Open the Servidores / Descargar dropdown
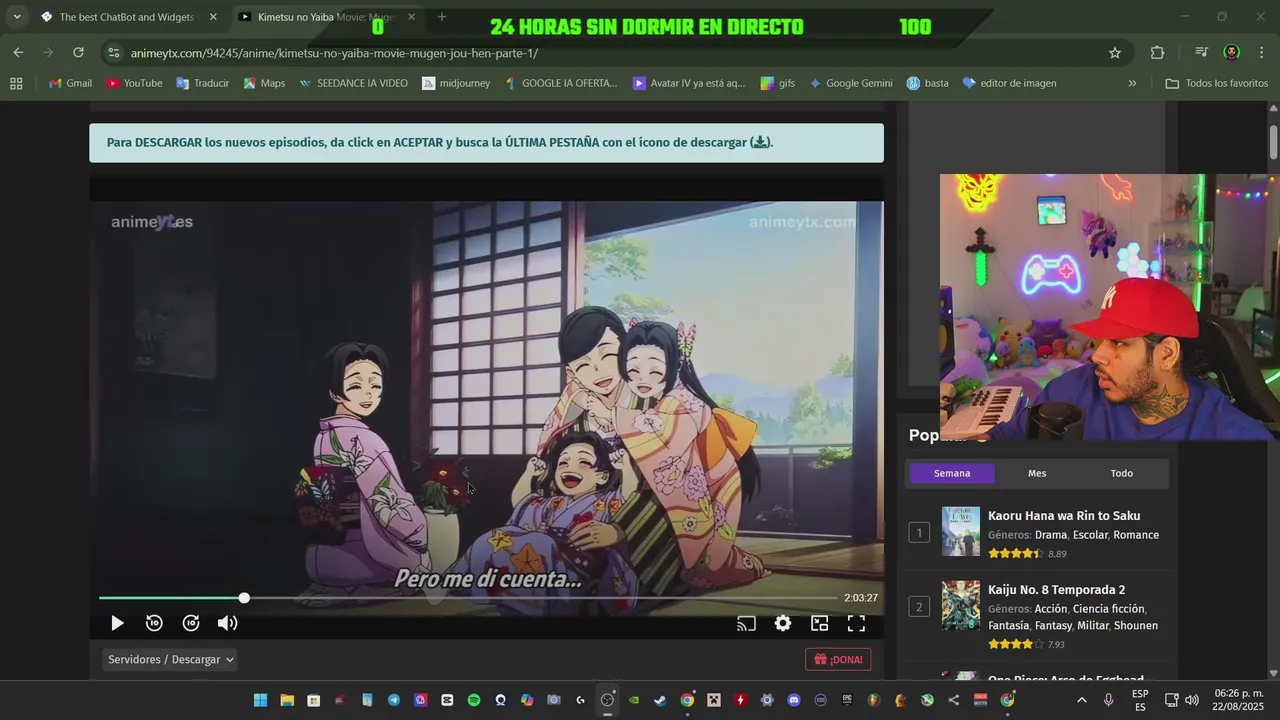Screen dimensions: 1280x720 point(171,659)
